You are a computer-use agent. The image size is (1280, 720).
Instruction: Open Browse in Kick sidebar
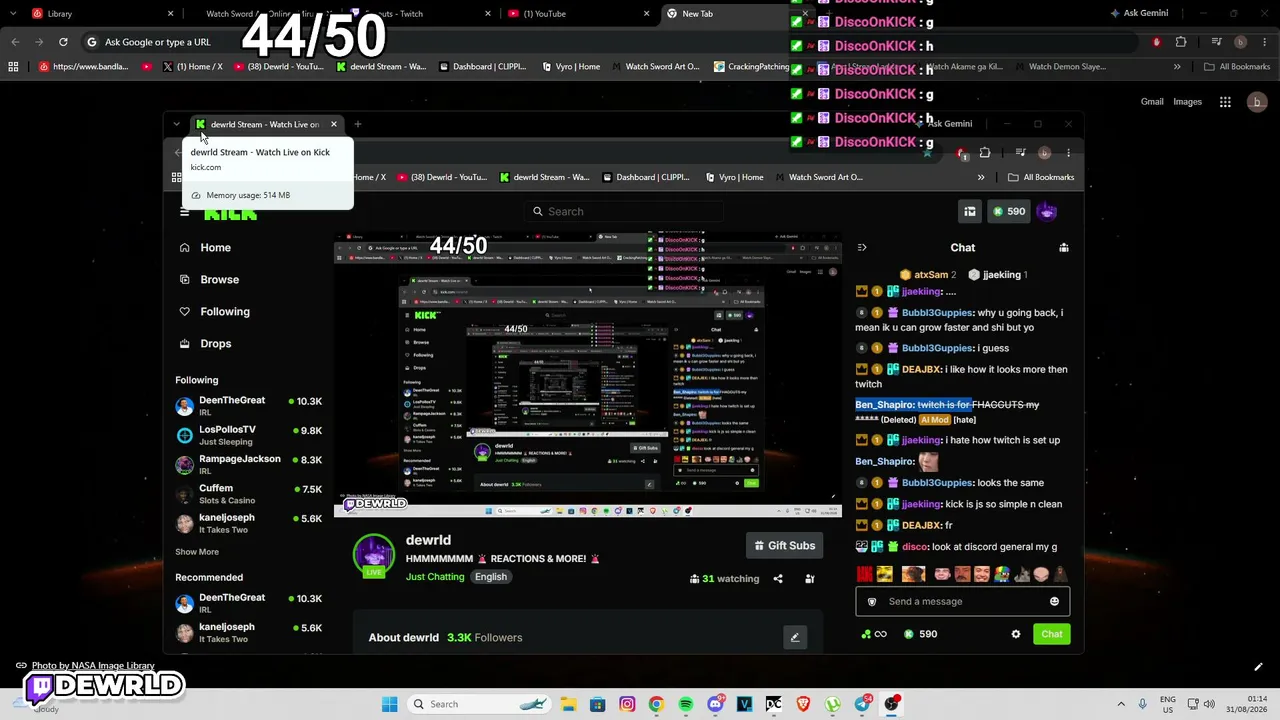pos(209,280)
